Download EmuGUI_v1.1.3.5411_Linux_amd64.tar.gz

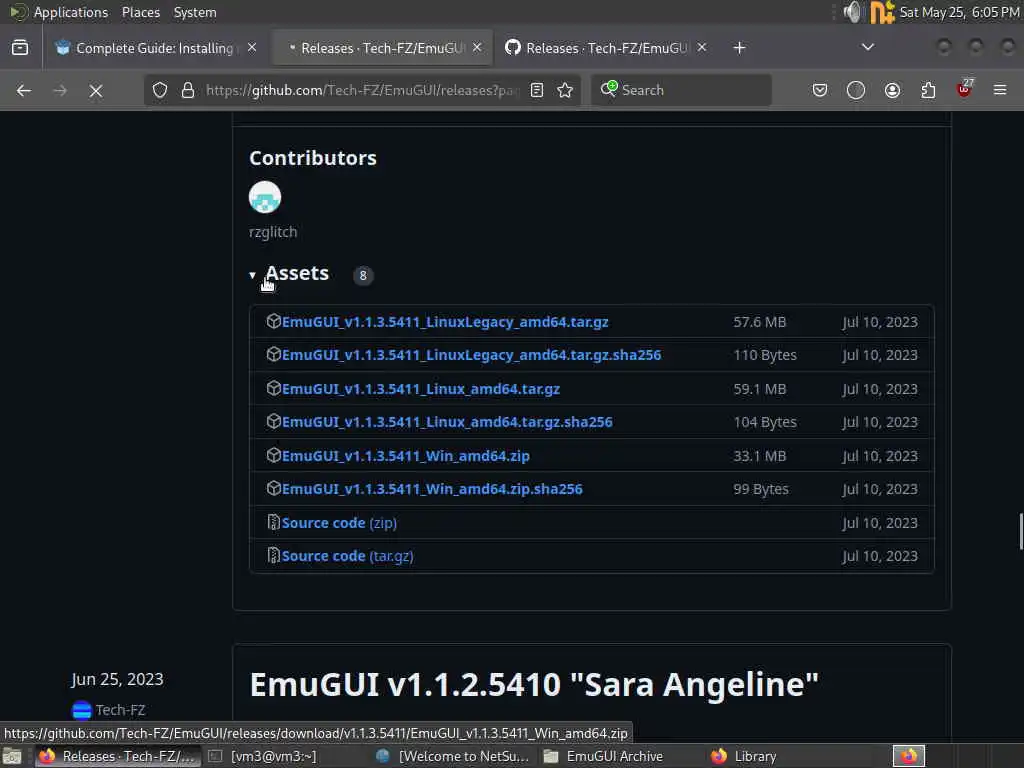pos(421,389)
